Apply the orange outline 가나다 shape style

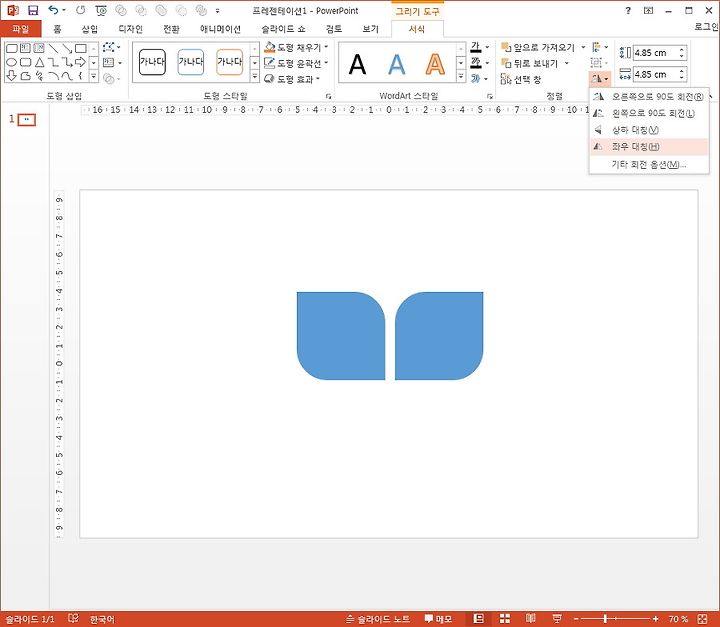(x=229, y=62)
